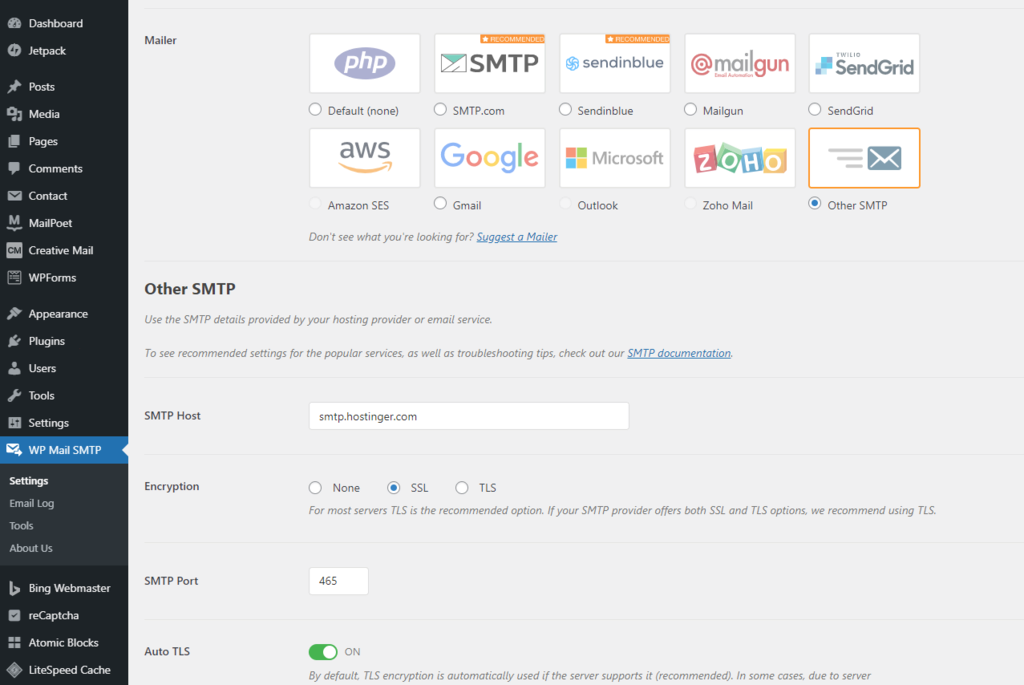The image size is (1024, 685).
Task: Click the Settings sliders icon in the sidebar
Action: click(x=14, y=423)
